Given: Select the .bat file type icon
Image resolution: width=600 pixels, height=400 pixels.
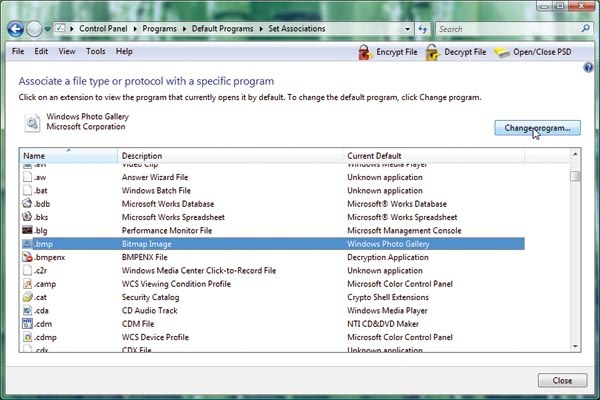Looking at the screenshot, I should (28, 190).
